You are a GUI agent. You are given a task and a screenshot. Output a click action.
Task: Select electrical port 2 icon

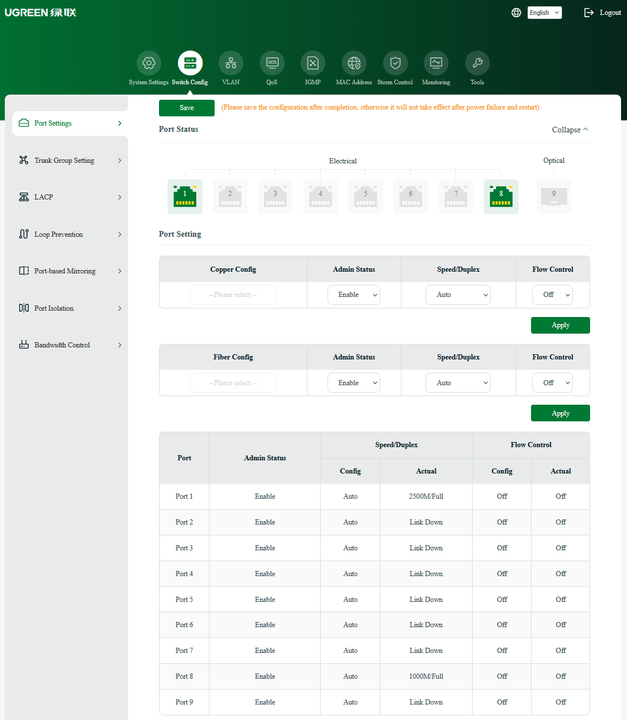230,197
